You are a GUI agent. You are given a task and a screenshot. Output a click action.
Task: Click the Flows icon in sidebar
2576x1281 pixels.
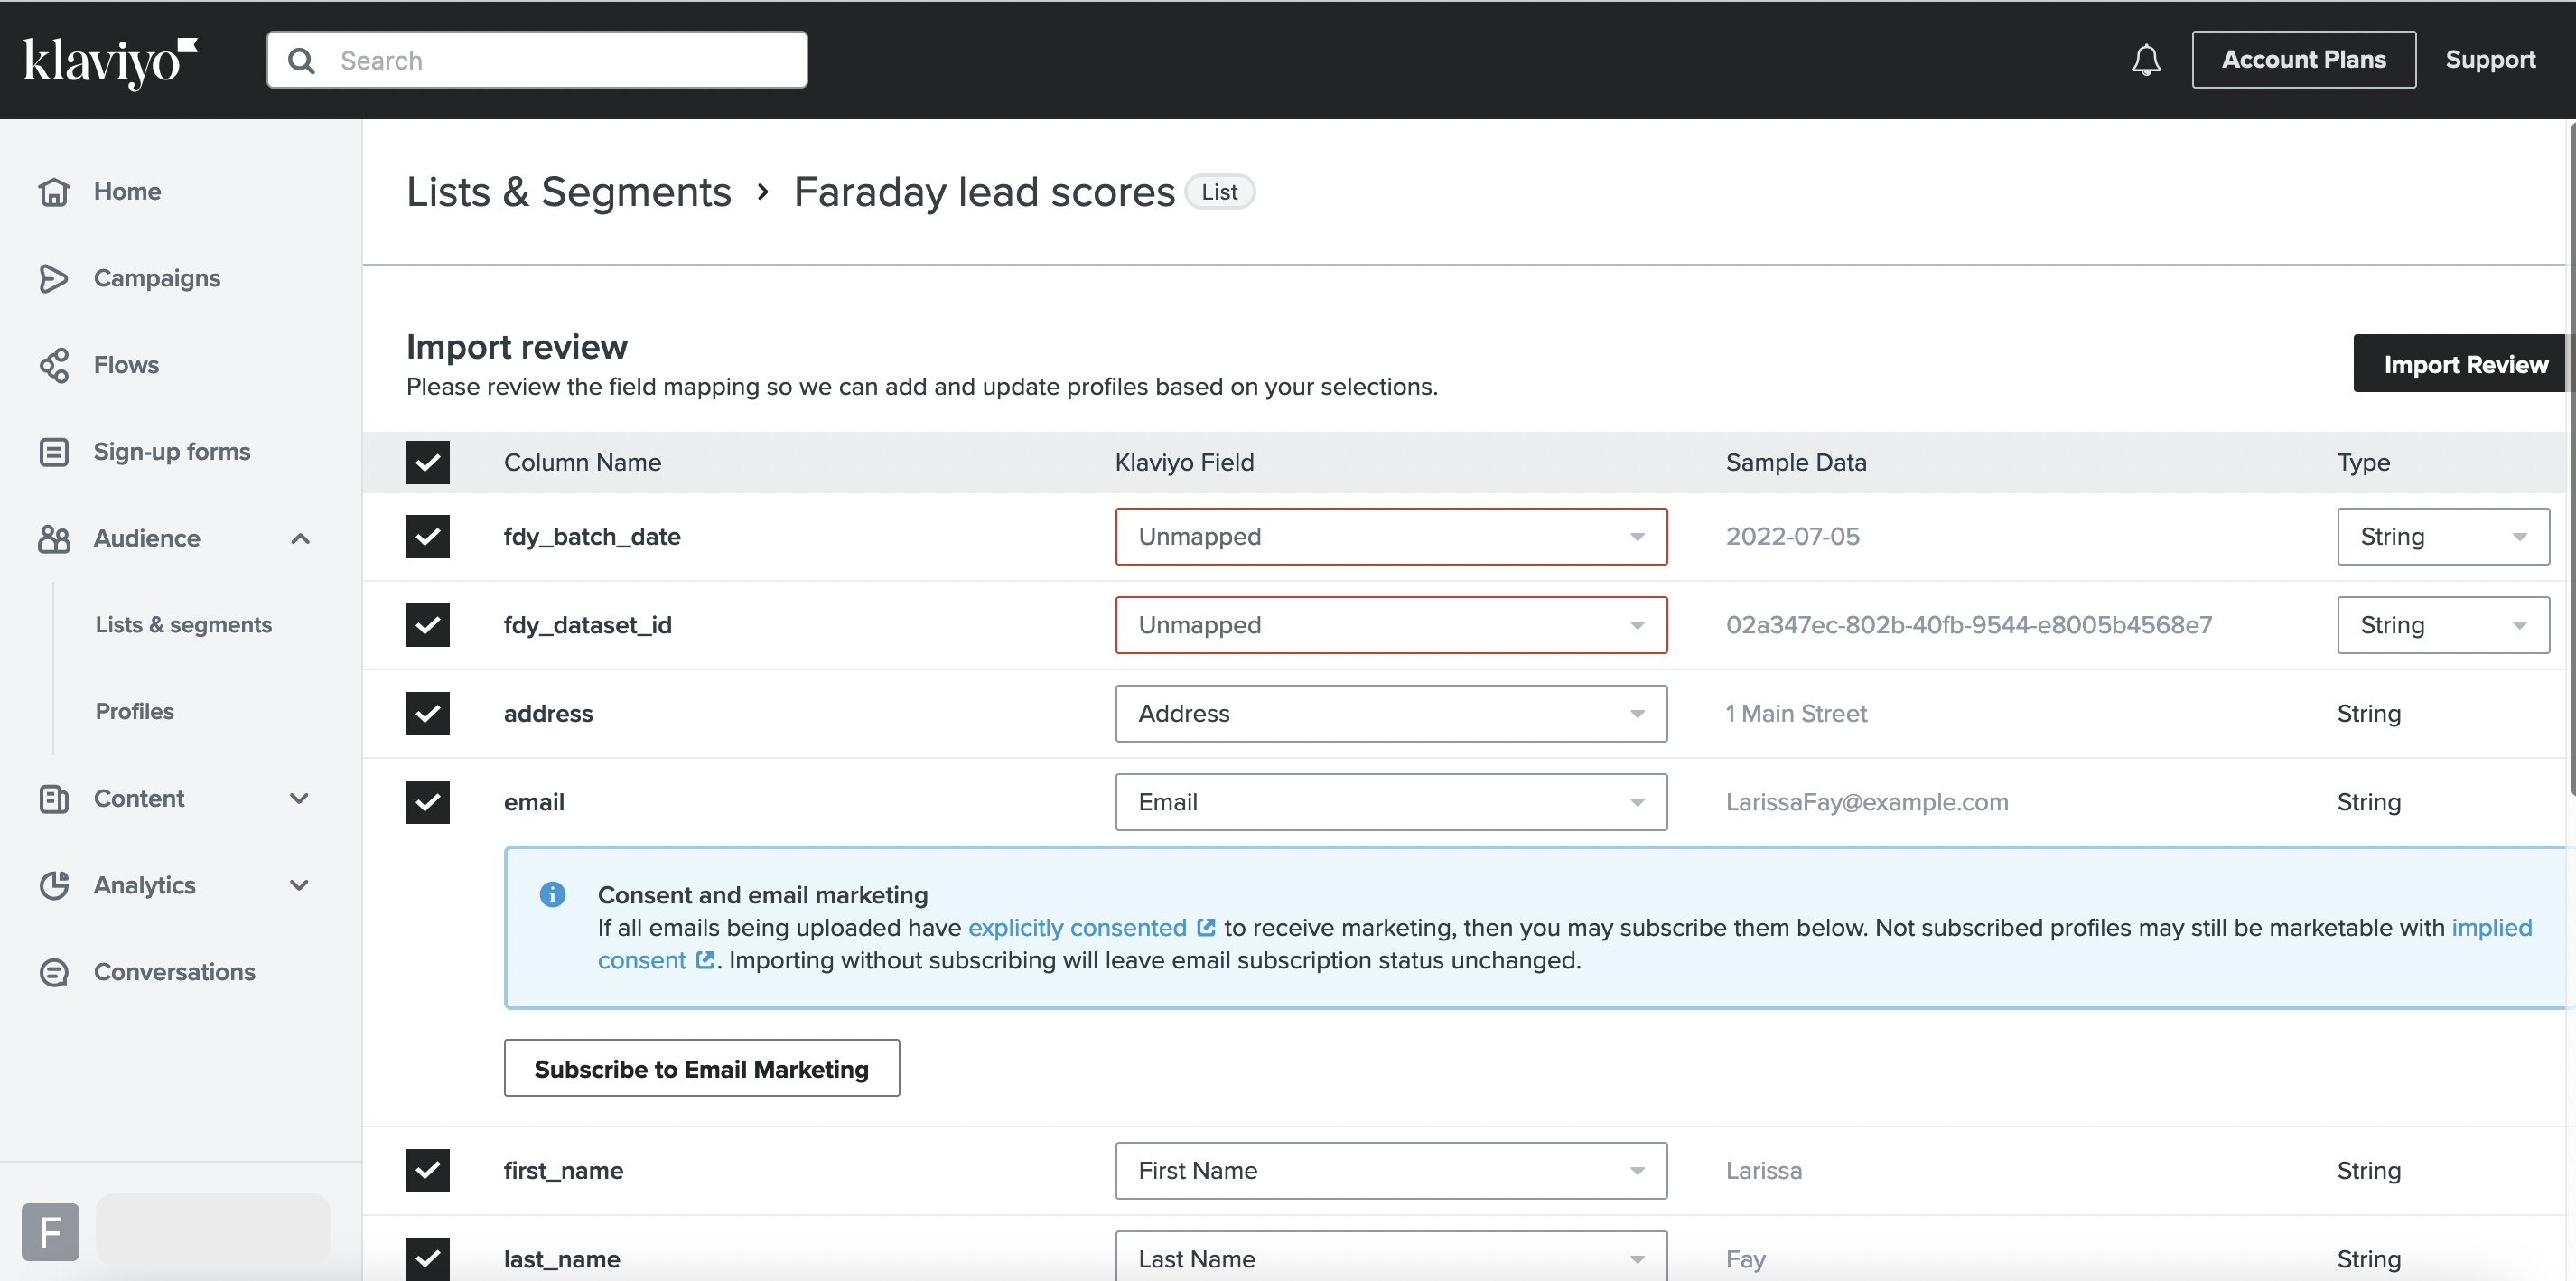click(x=54, y=365)
